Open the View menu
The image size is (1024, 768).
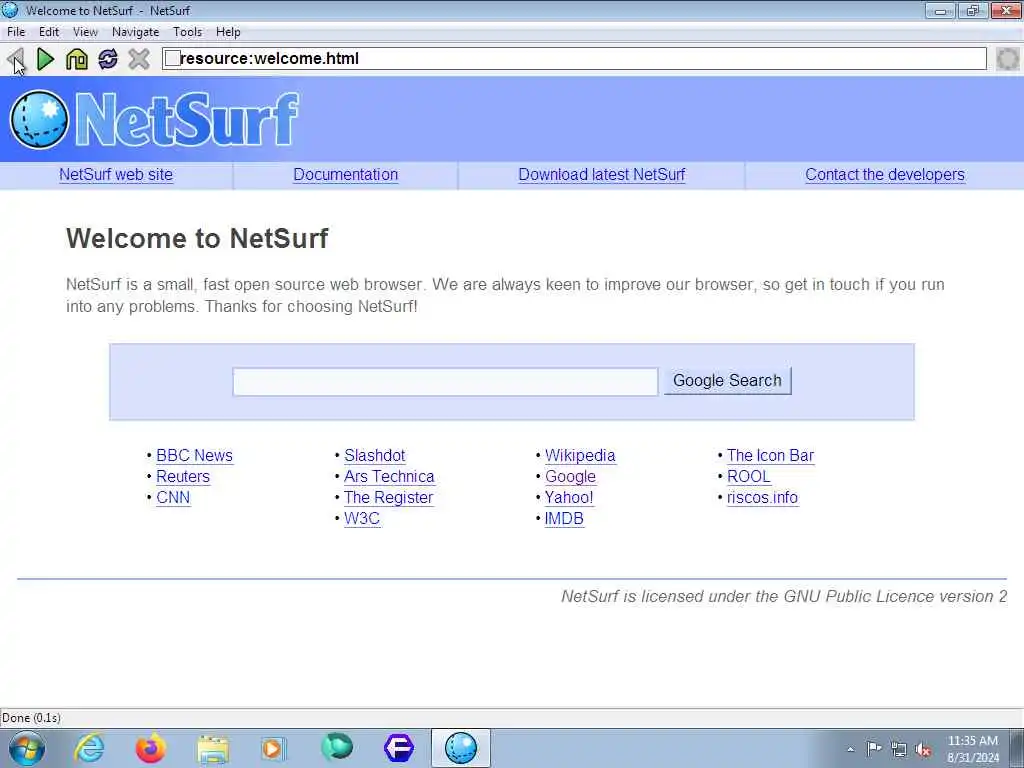coord(85,32)
